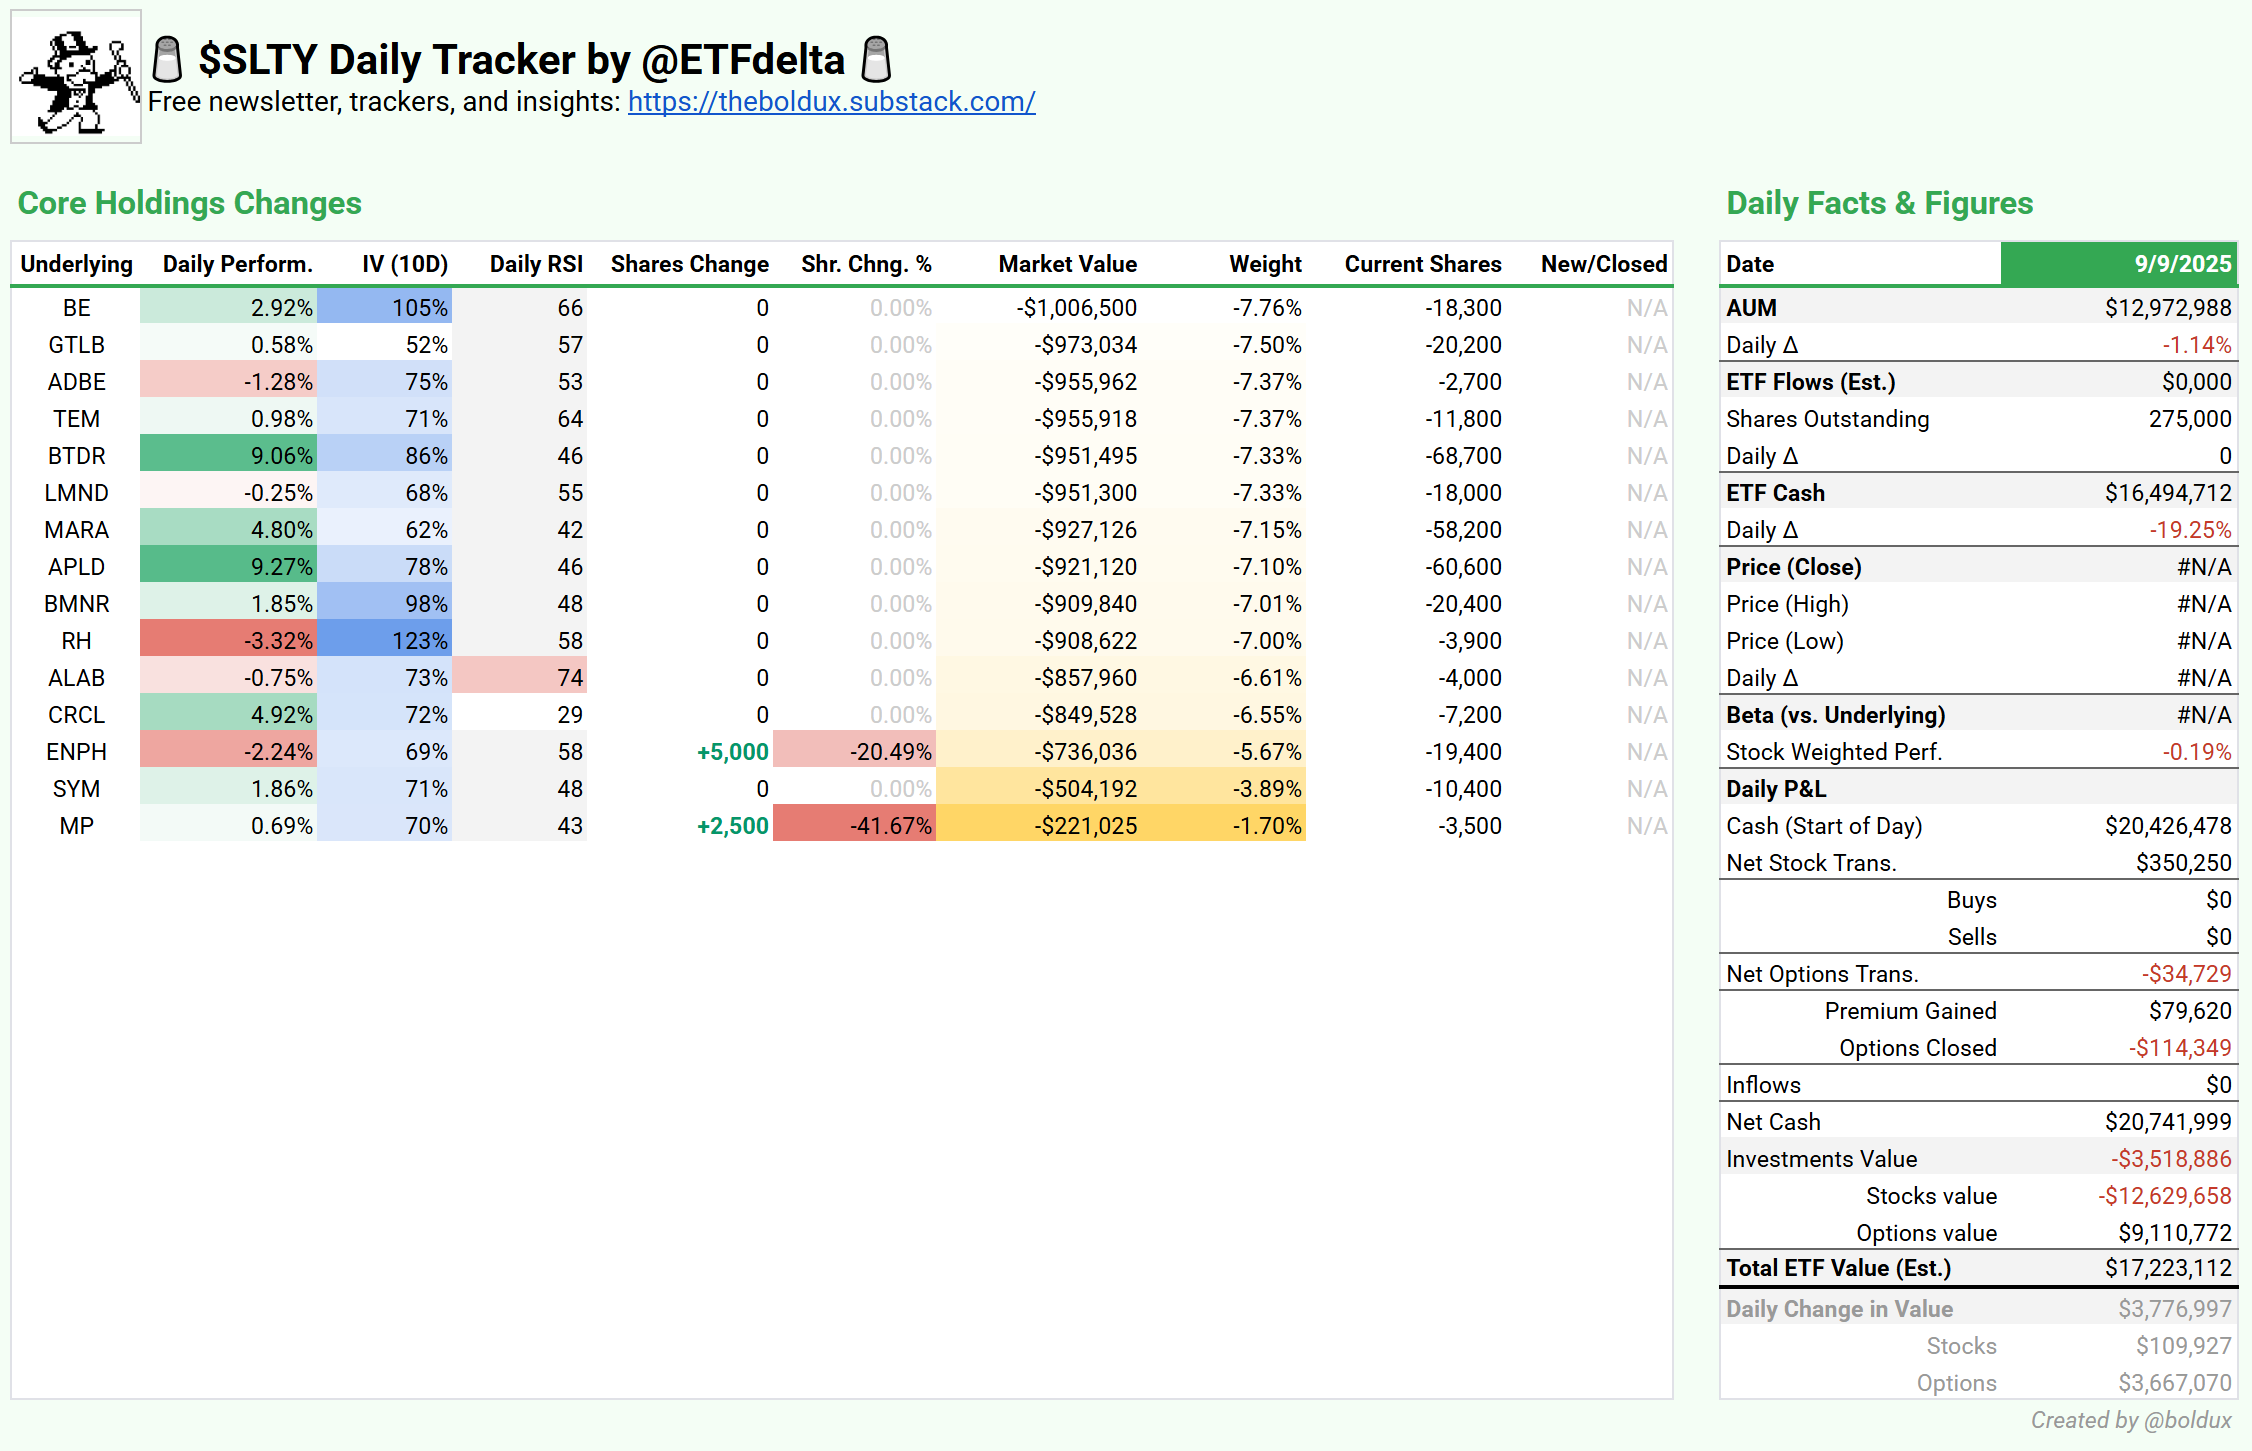Click the Core Holdings Changes heading
This screenshot has height=1451, width=2252.
tap(190, 203)
